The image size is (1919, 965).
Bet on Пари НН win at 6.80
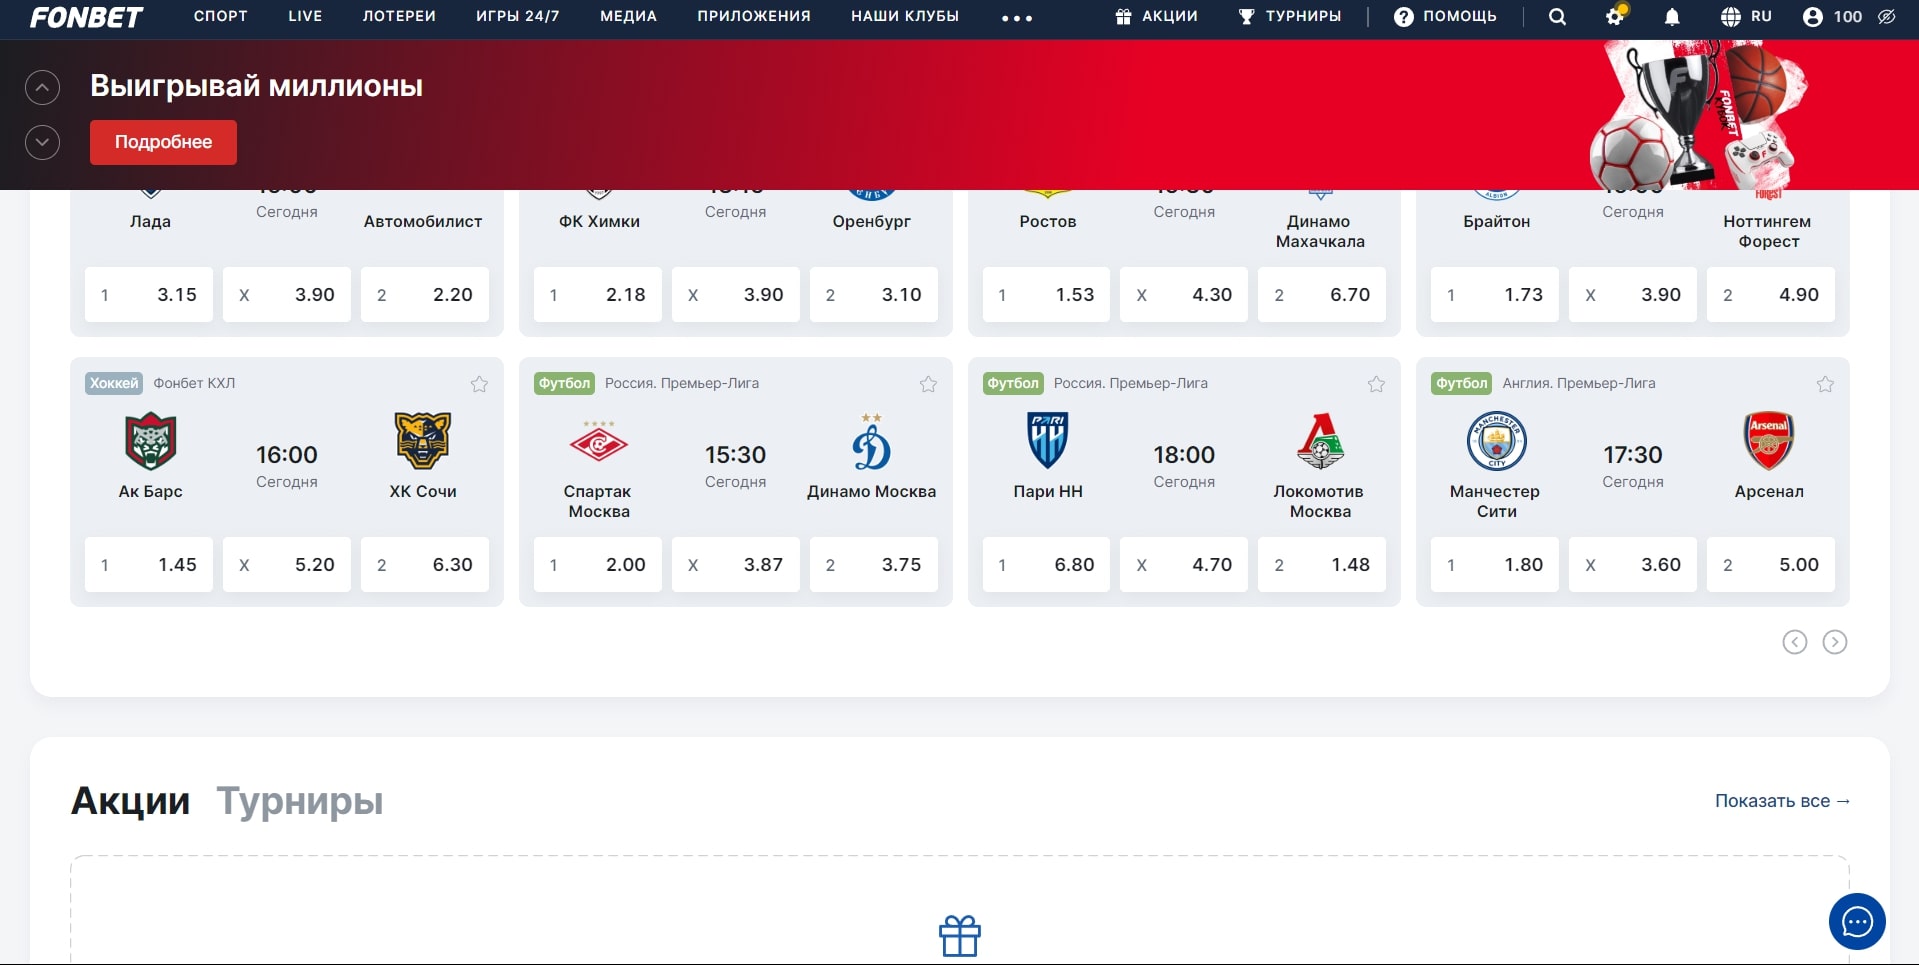tap(1046, 564)
